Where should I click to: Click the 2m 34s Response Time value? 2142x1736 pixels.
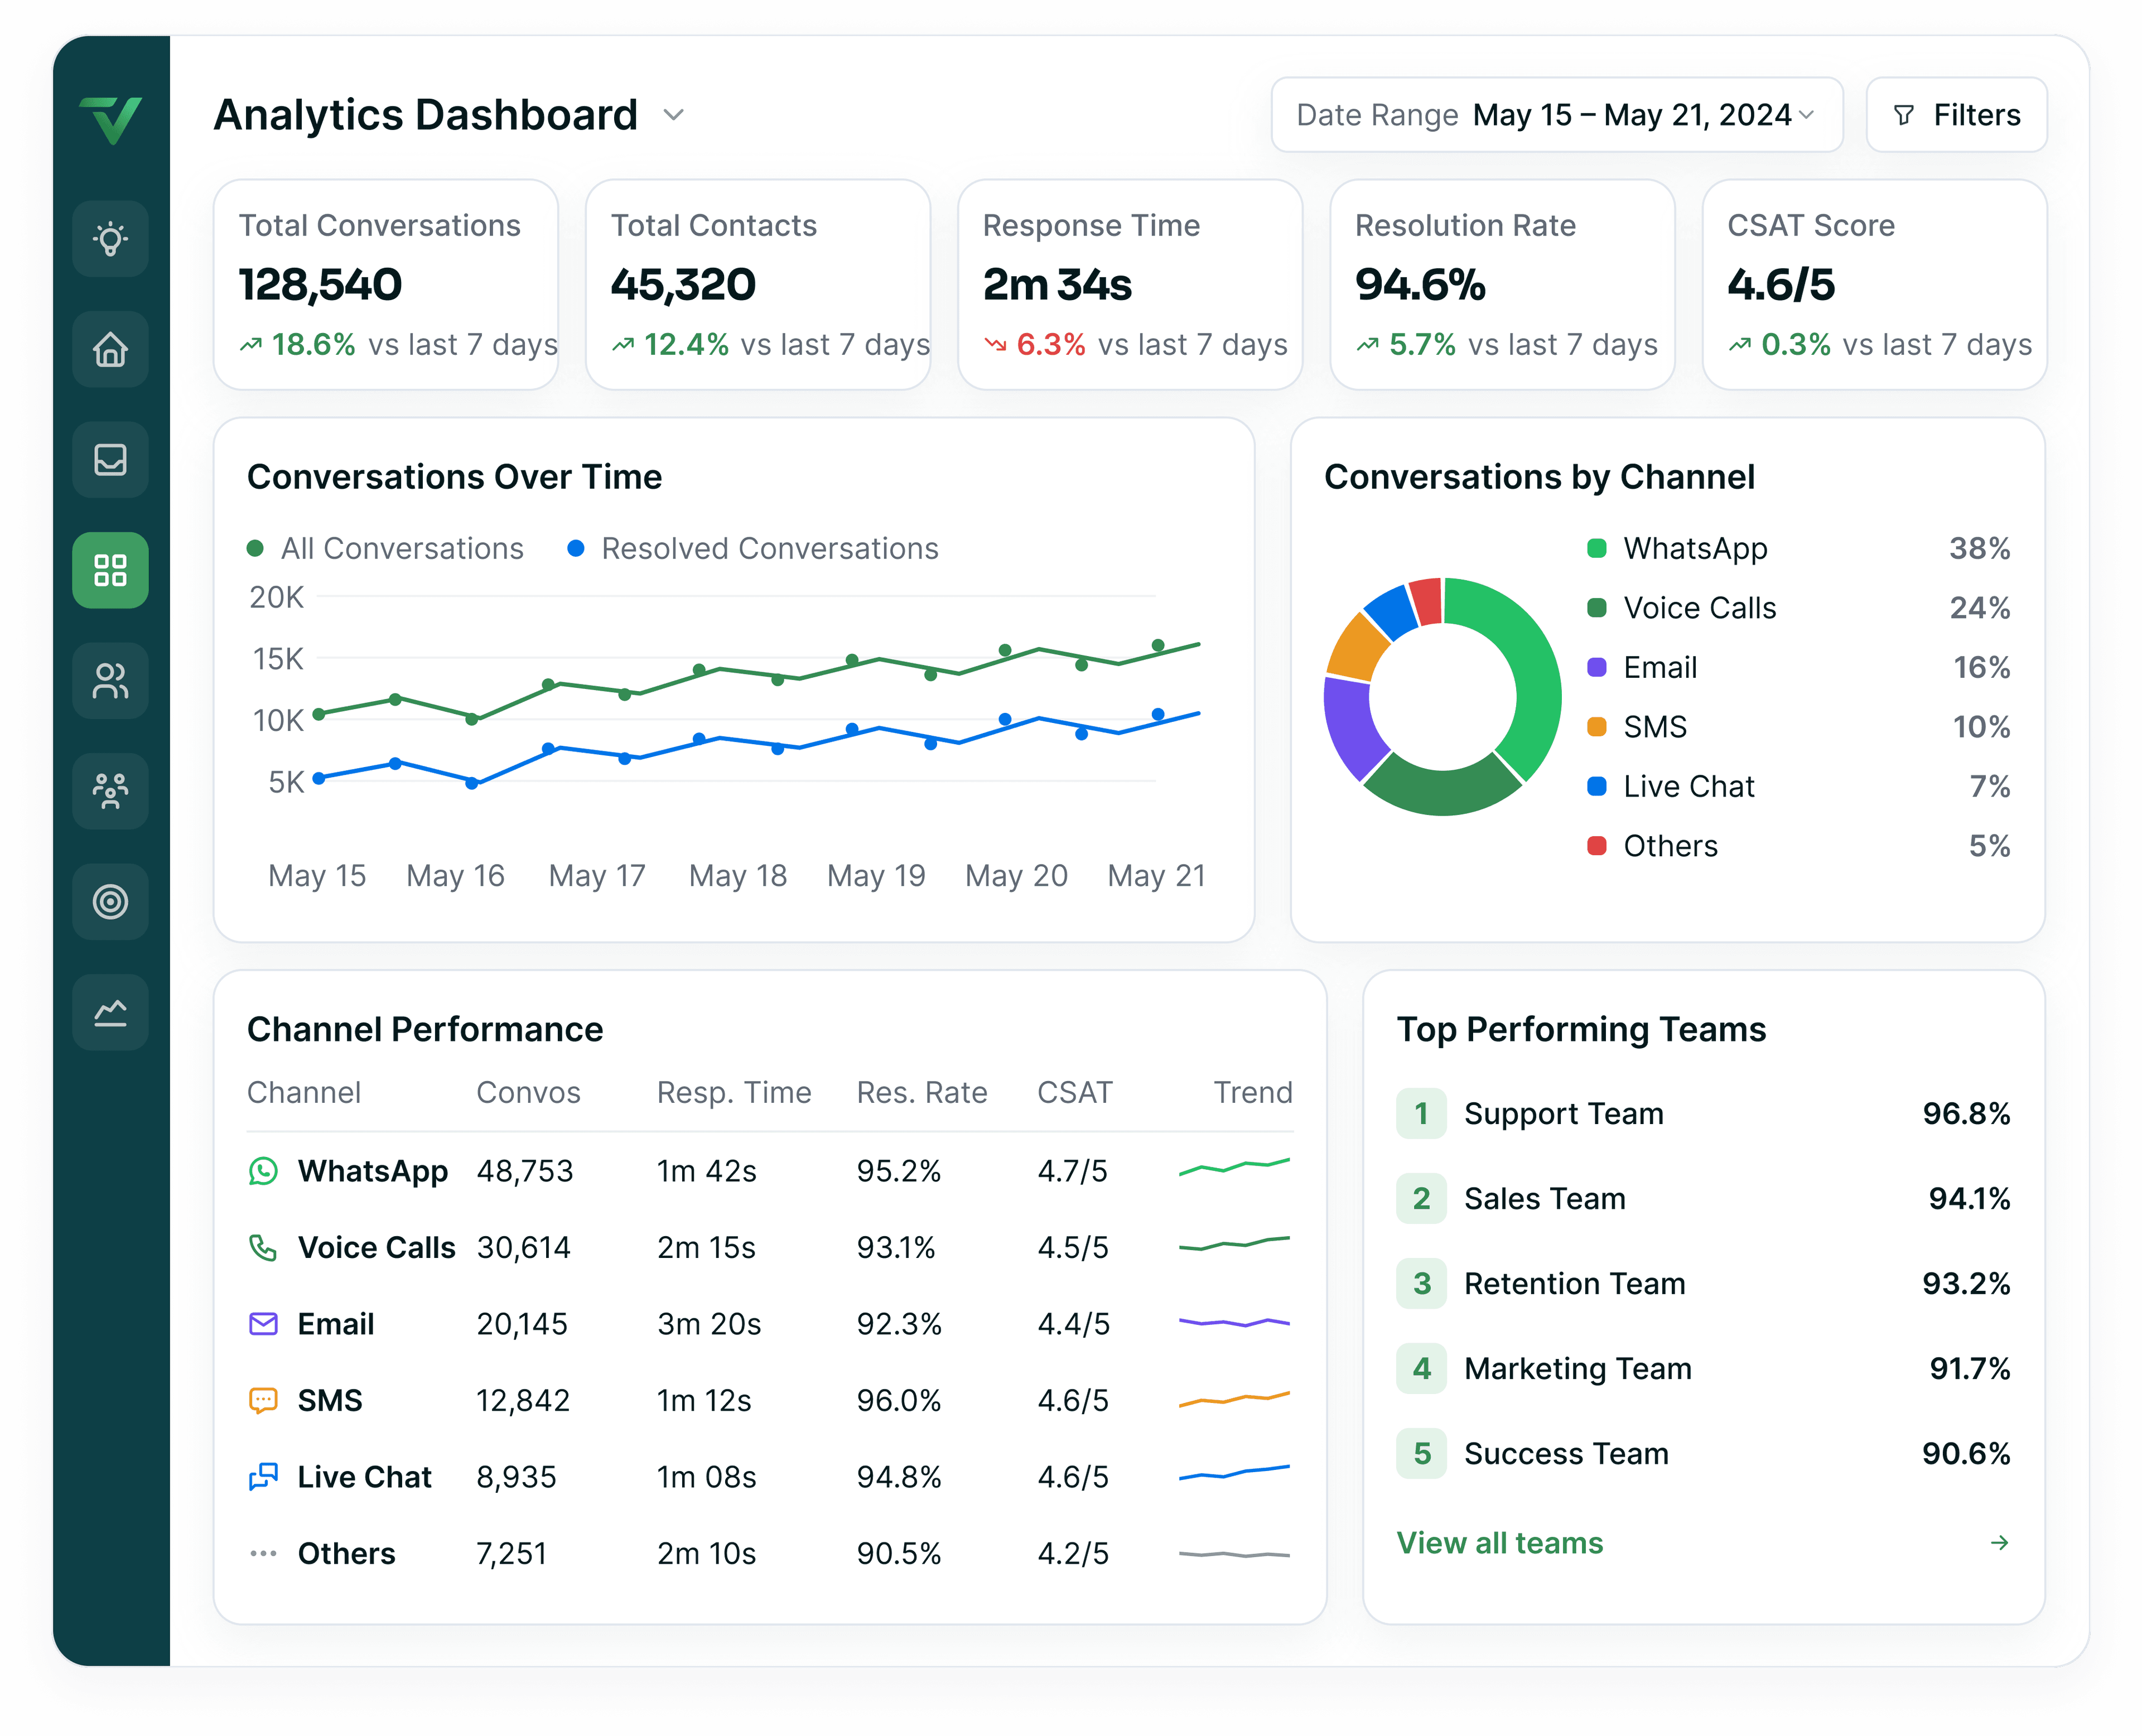coord(1057,285)
